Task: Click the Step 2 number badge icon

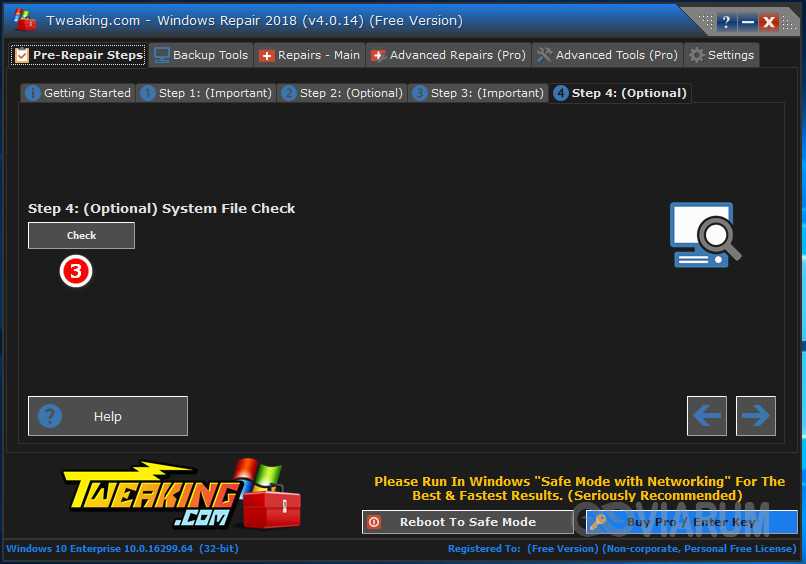Action: tap(288, 93)
